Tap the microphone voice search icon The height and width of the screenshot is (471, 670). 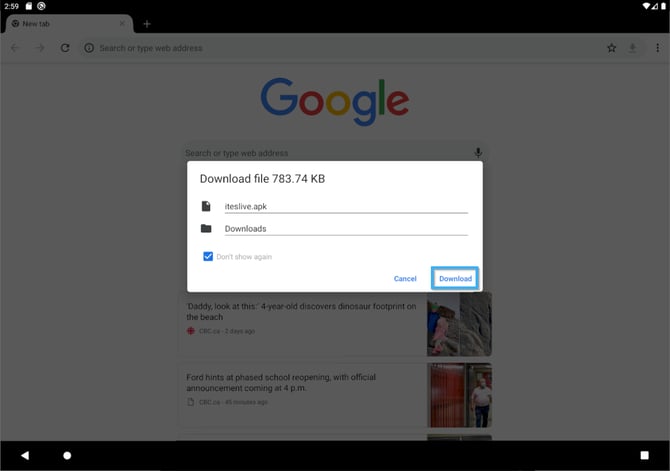478,153
